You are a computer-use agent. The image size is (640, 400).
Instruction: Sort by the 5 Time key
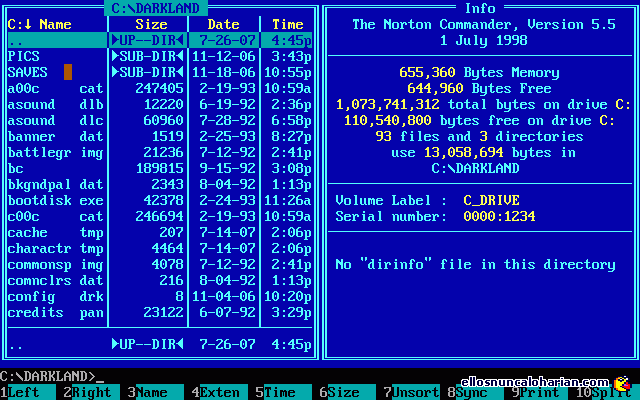pos(279,393)
